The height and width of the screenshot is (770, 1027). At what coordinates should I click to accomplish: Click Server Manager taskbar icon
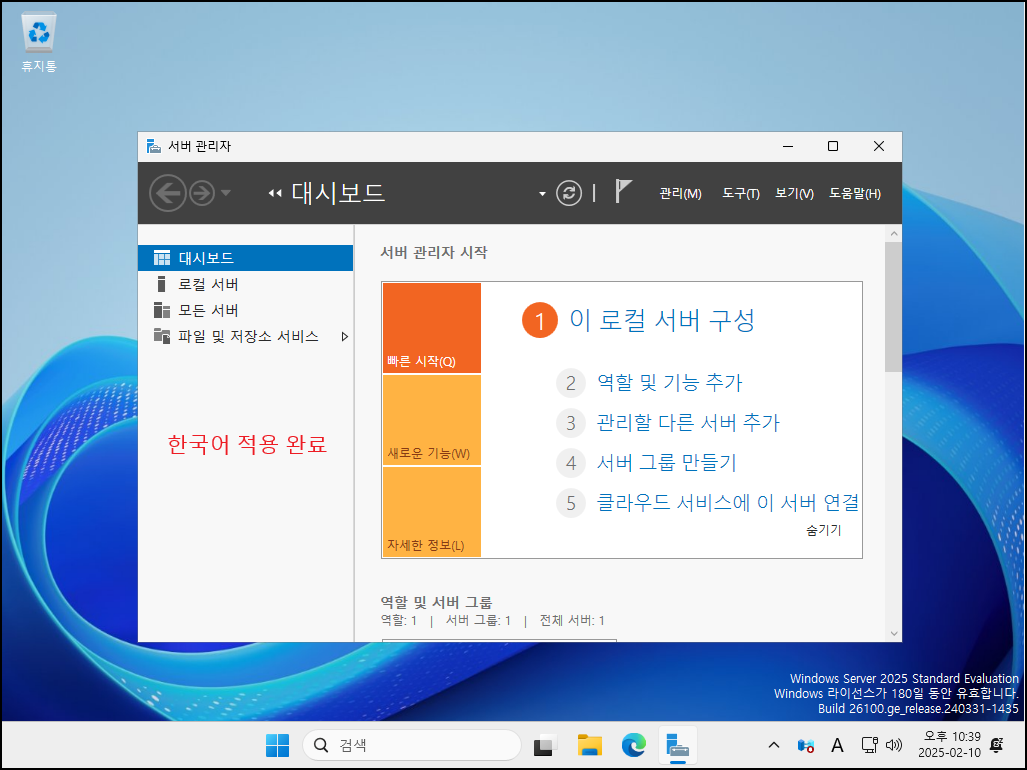(x=677, y=746)
